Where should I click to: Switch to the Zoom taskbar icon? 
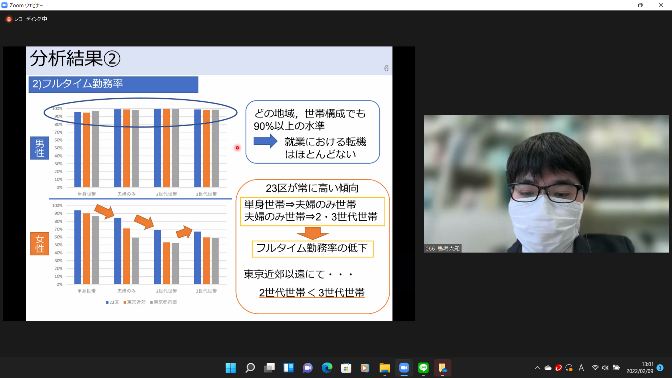[x=404, y=368]
